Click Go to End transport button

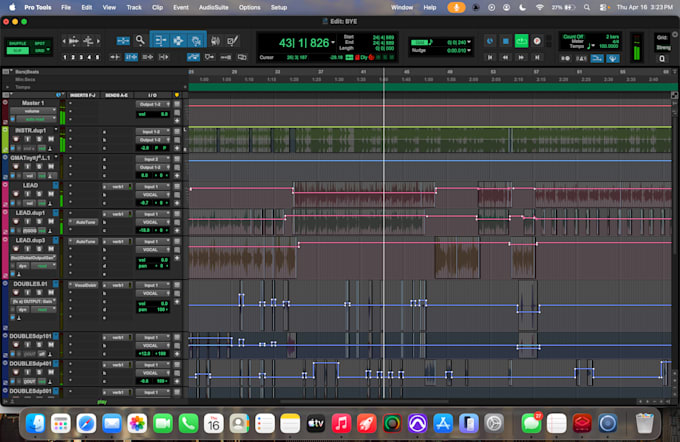(x=537, y=57)
